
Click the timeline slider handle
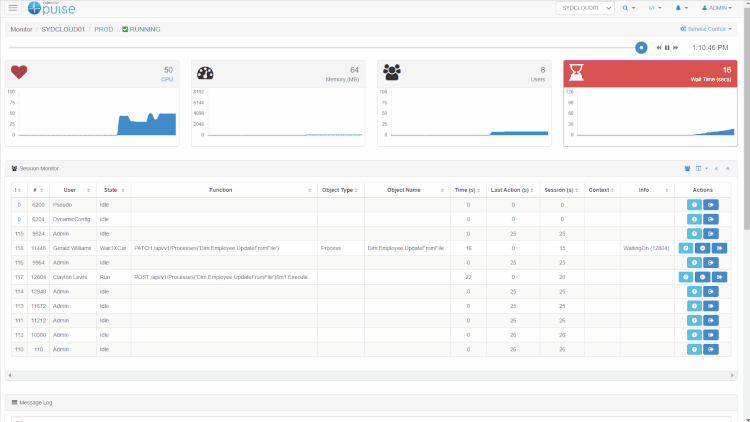pyautogui.click(x=641, y=47)
